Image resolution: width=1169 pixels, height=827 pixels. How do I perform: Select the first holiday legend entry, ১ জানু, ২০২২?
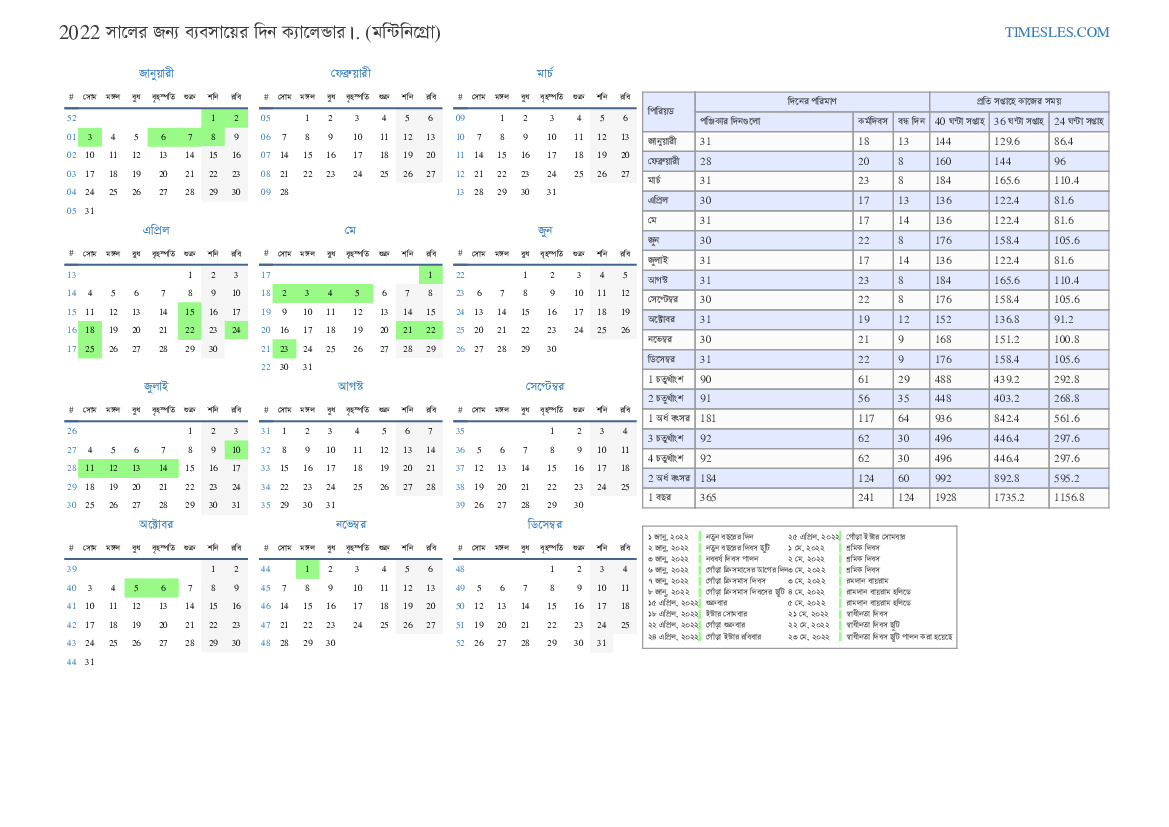click(x=668, y=537)
